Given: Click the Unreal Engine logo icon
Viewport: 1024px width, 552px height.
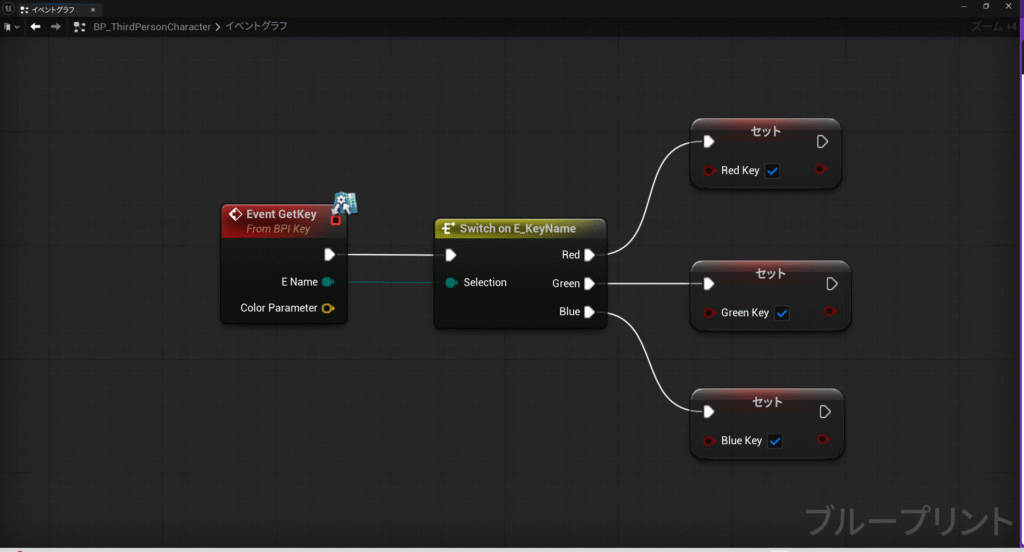Looking at the screenshot, I should point(8,9).
